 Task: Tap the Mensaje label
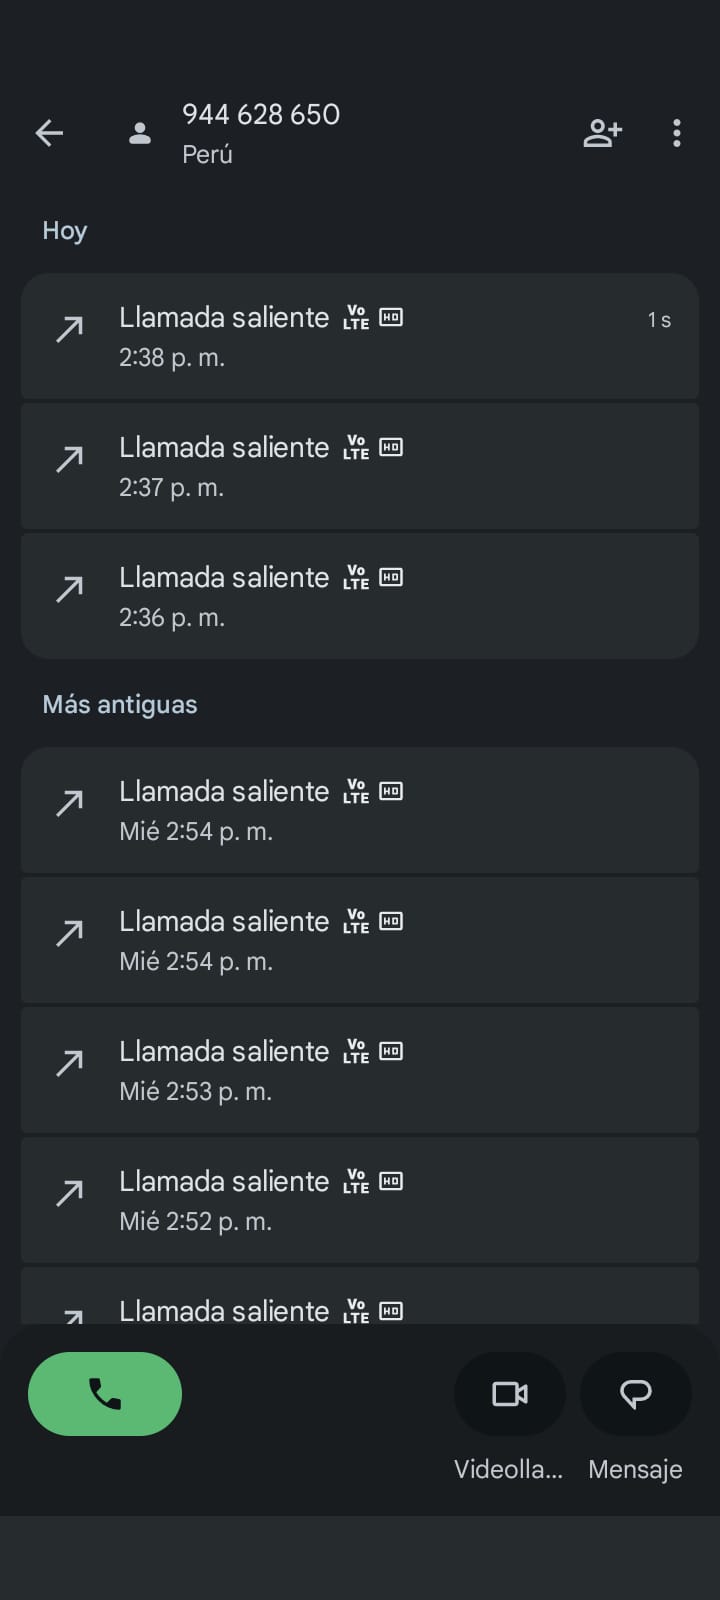(x=635, y=1469)
